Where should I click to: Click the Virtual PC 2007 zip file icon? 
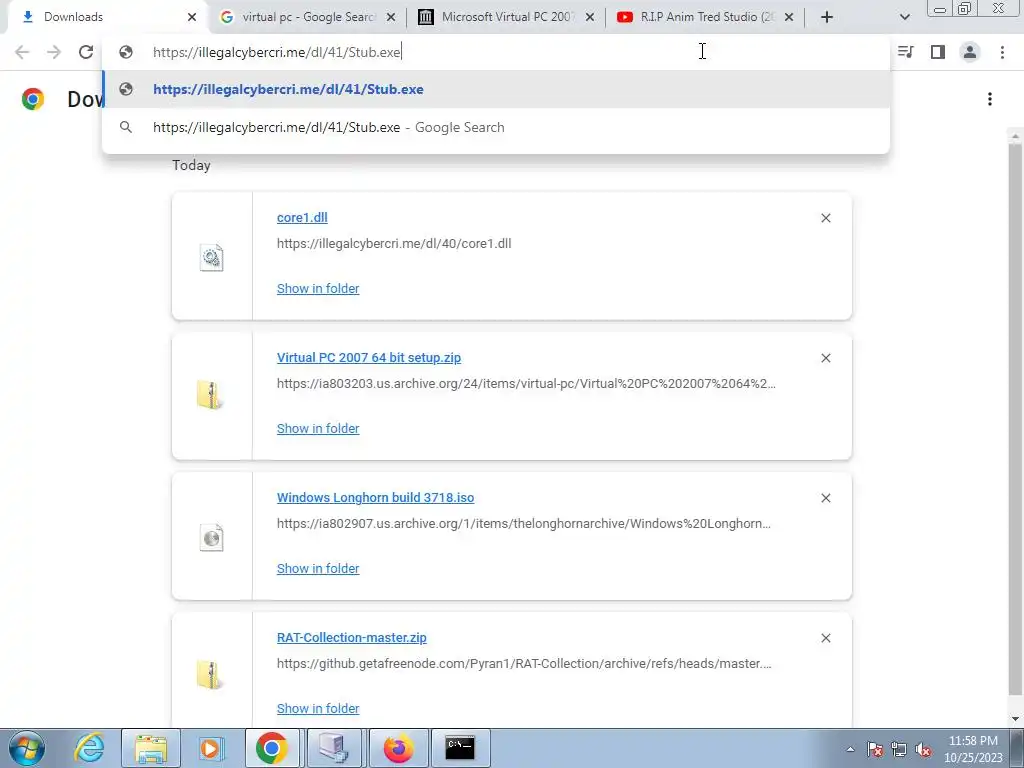tap(210, 396)
